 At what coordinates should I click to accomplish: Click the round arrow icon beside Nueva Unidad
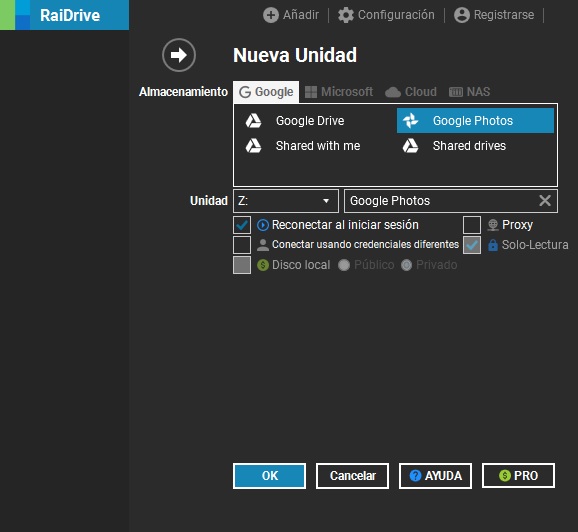pyautogui.click(x=179, y=55)
